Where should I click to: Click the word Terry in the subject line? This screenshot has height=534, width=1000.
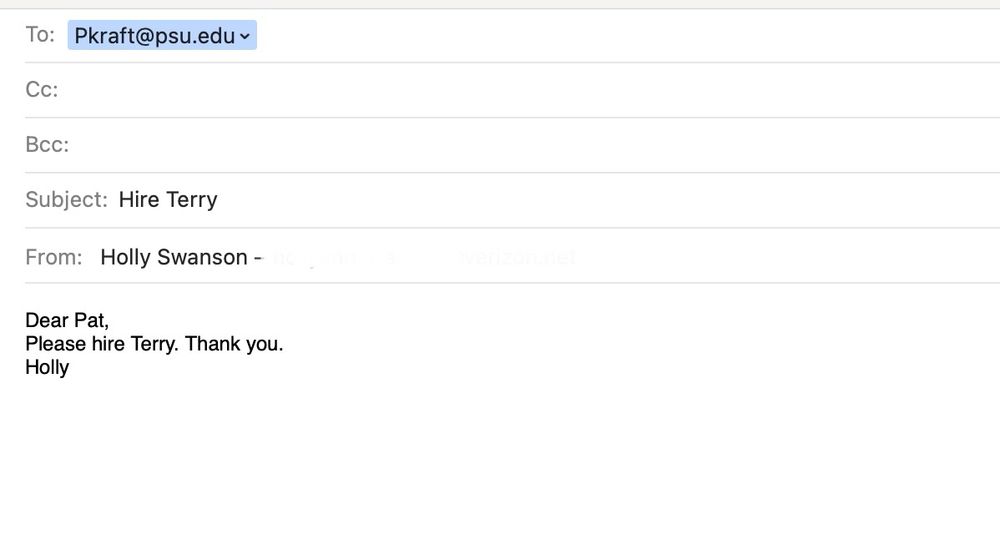(x=192, y=200)
